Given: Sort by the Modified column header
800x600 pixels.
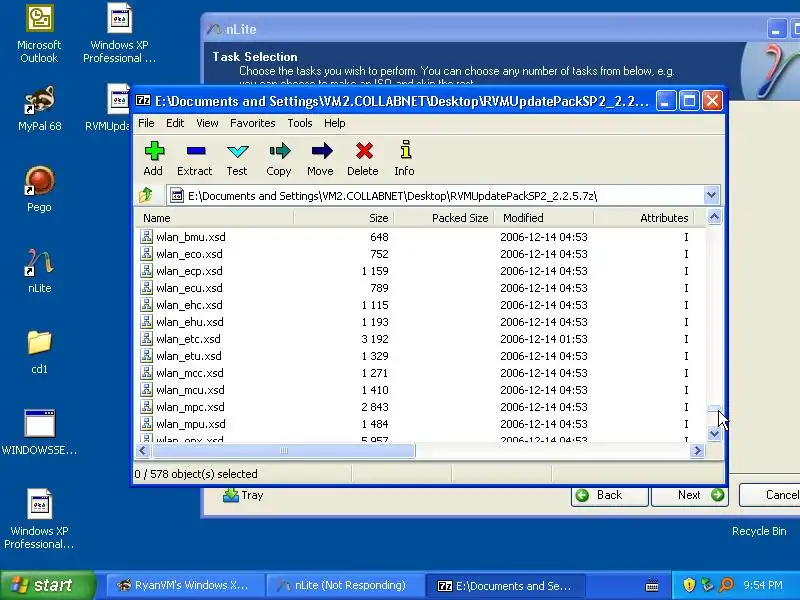Looking at the screenshot, I should tap(543, 218).
